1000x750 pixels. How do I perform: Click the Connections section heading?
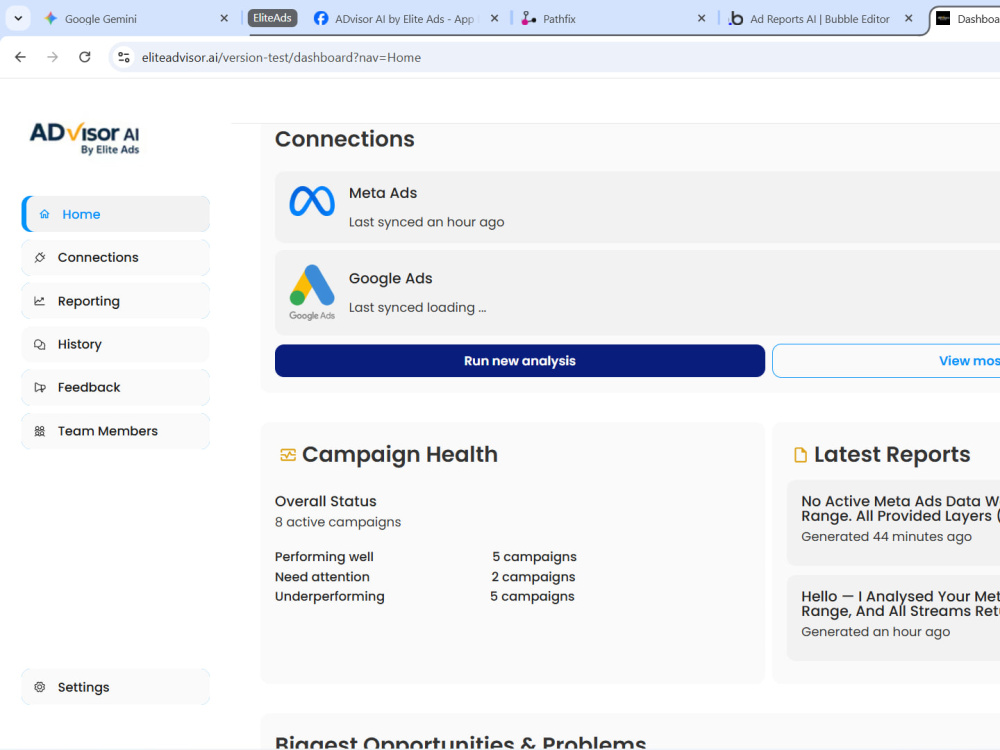(x=345, y=139)
